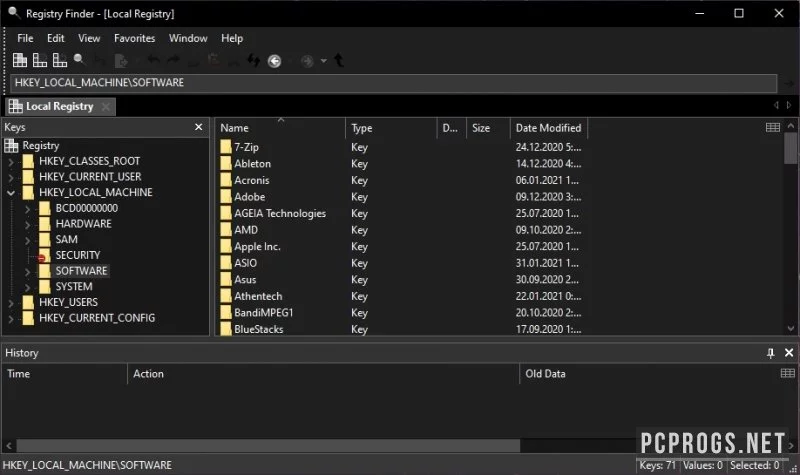The width and height of the screenshot is (800, 475).
Task: Open the Window menu
Action: [x=188, y=38]
